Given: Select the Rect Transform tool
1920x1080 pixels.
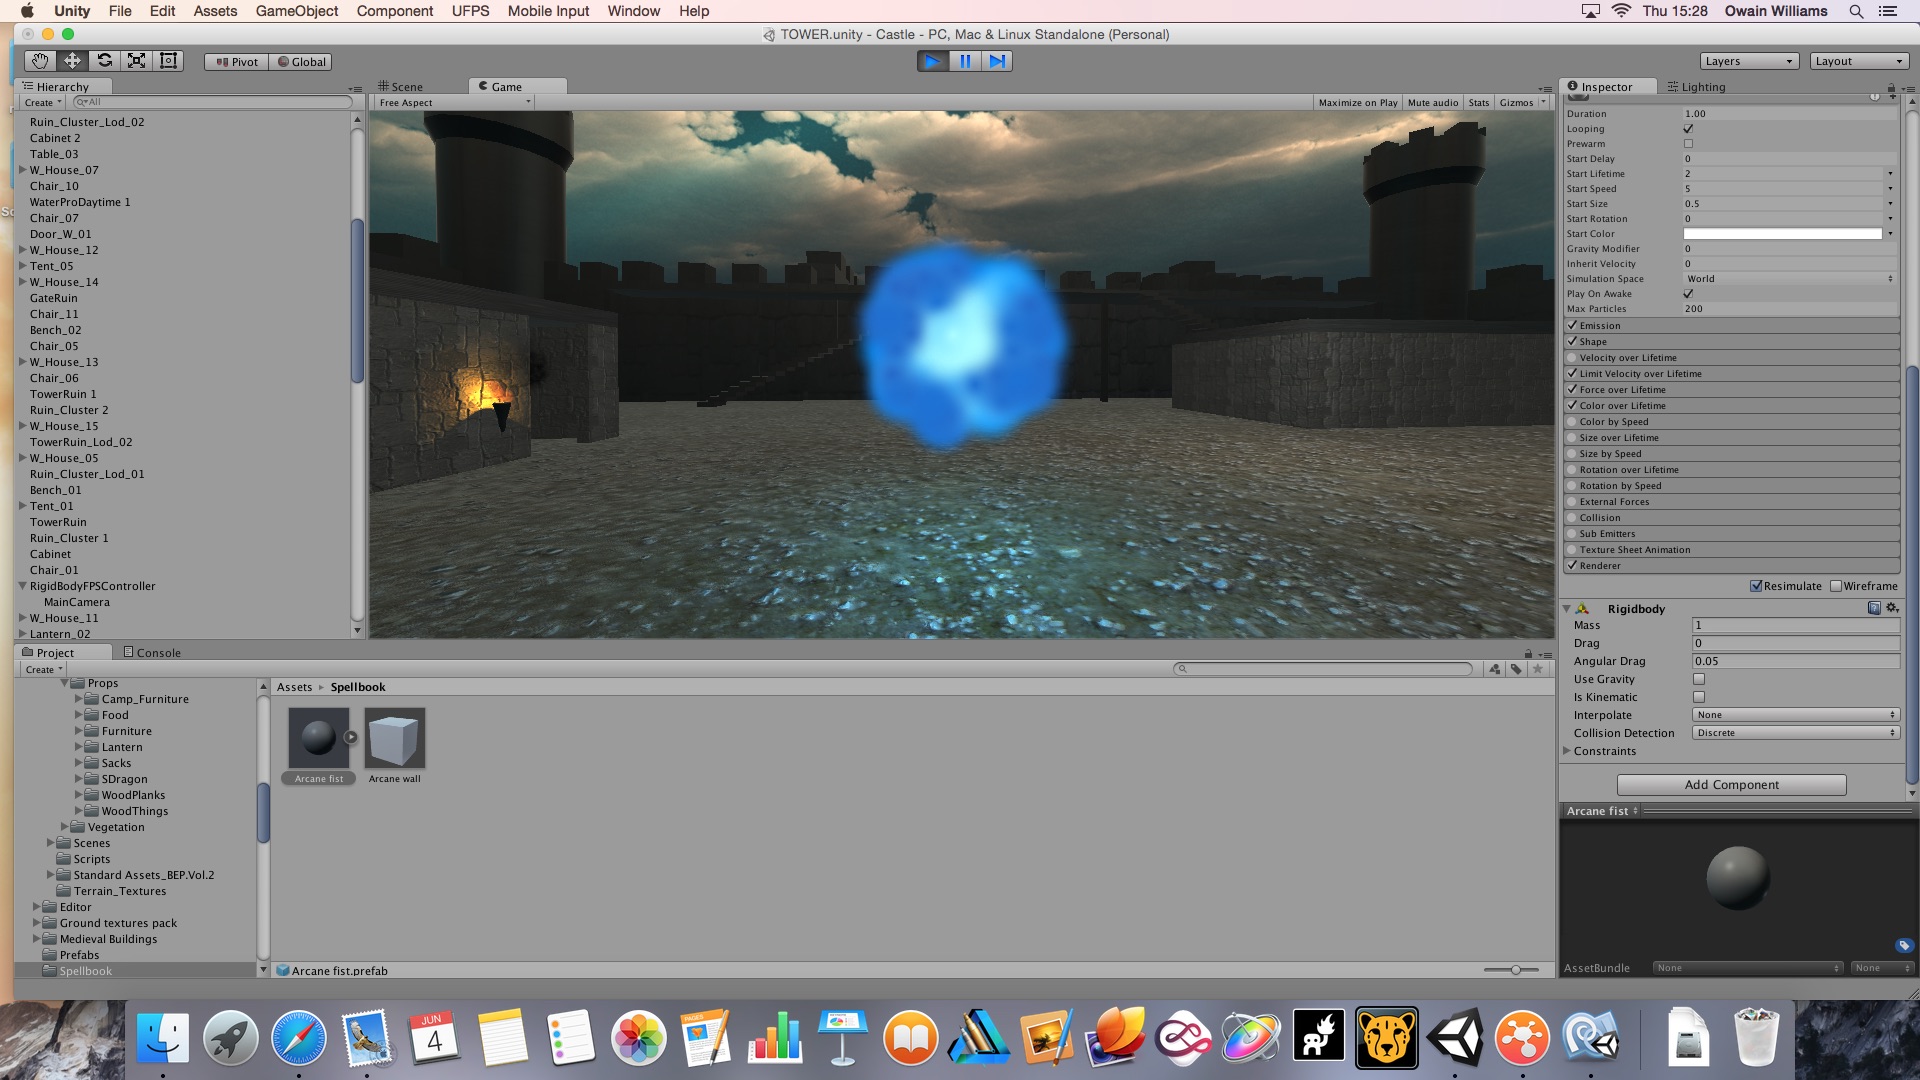Looking at the screenshot, I should pyautogui.click(x=169, y=61).
